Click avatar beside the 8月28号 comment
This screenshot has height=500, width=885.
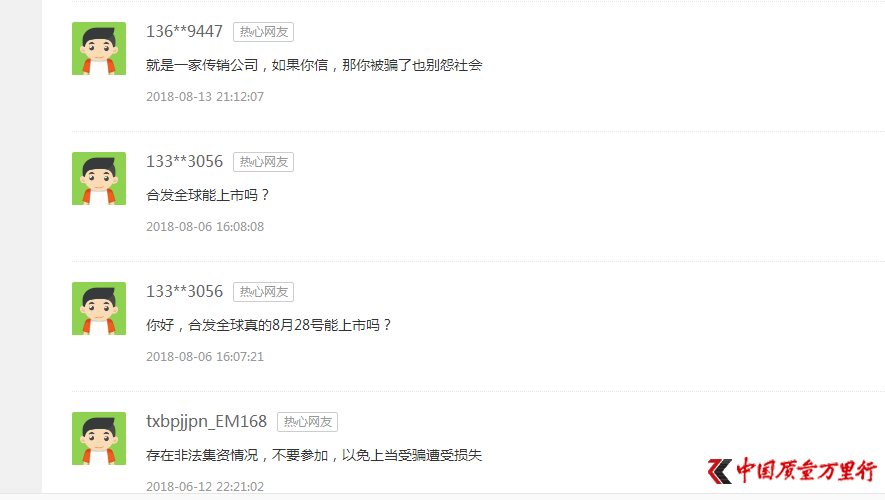99,309
